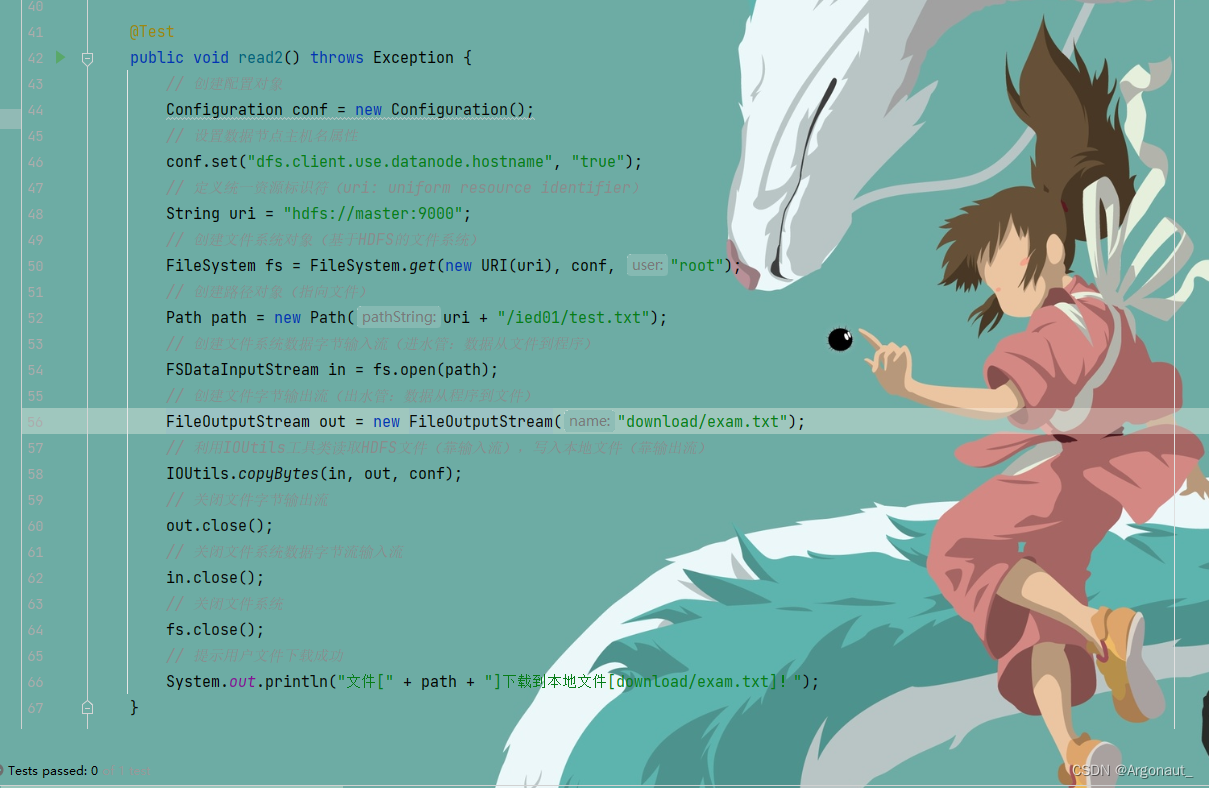Set breakpoint at line number 56

pos(35,422)
